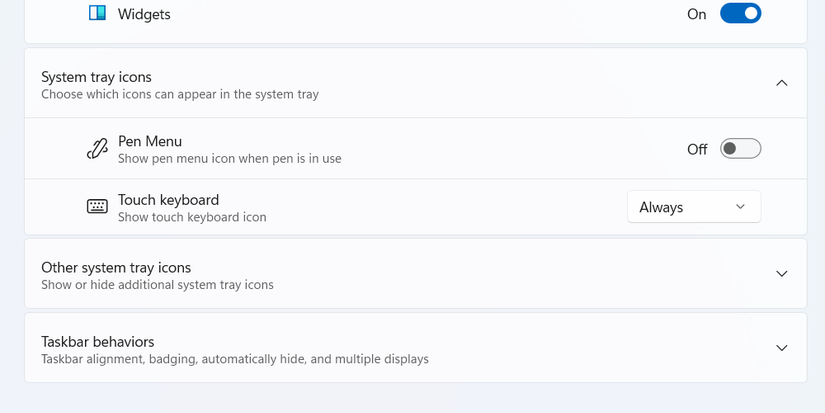Click 'Show or hide additional system tray icons'
The height and width of the screenshot is (413, 825).
(157, 285)
